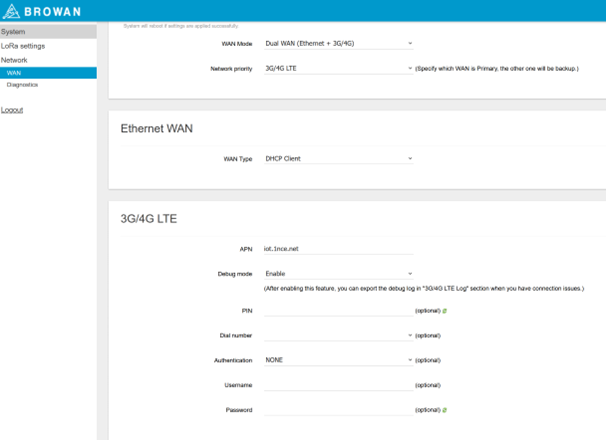Click the 3G/4G LTE section heading
Image resolution: width=606 pixels, height=440 pixels.
149,219
